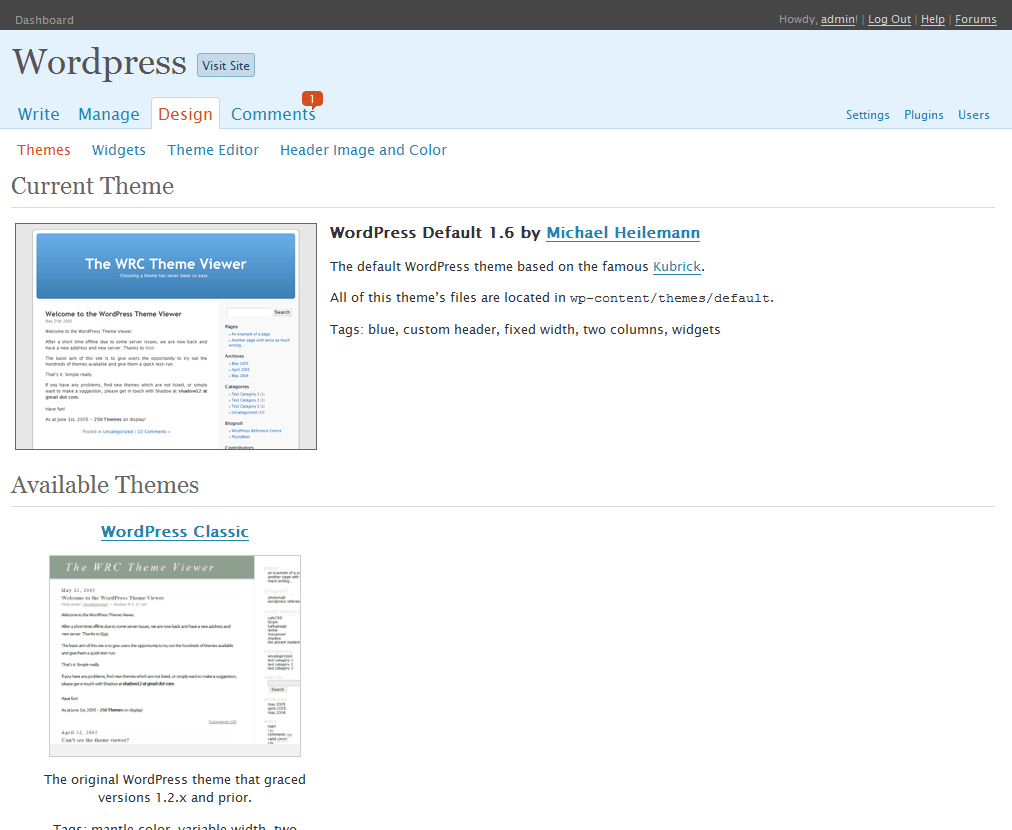Open the WordPress Classic theme title link
This screenshot has height=830, width=1012.
[x=175, y=531]
